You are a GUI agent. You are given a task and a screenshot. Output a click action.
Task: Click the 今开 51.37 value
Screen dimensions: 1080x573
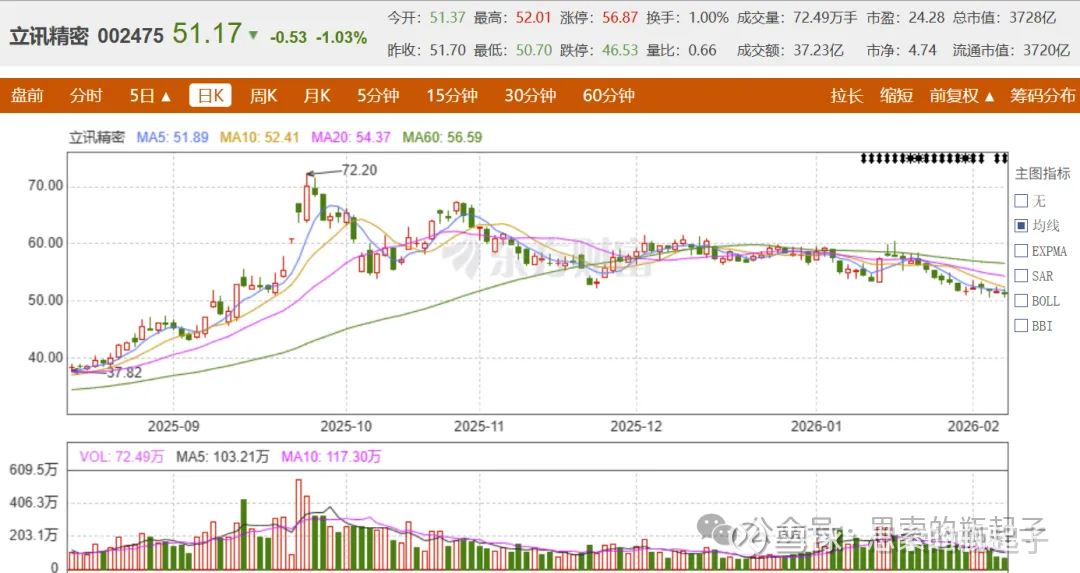coord(448,17)
